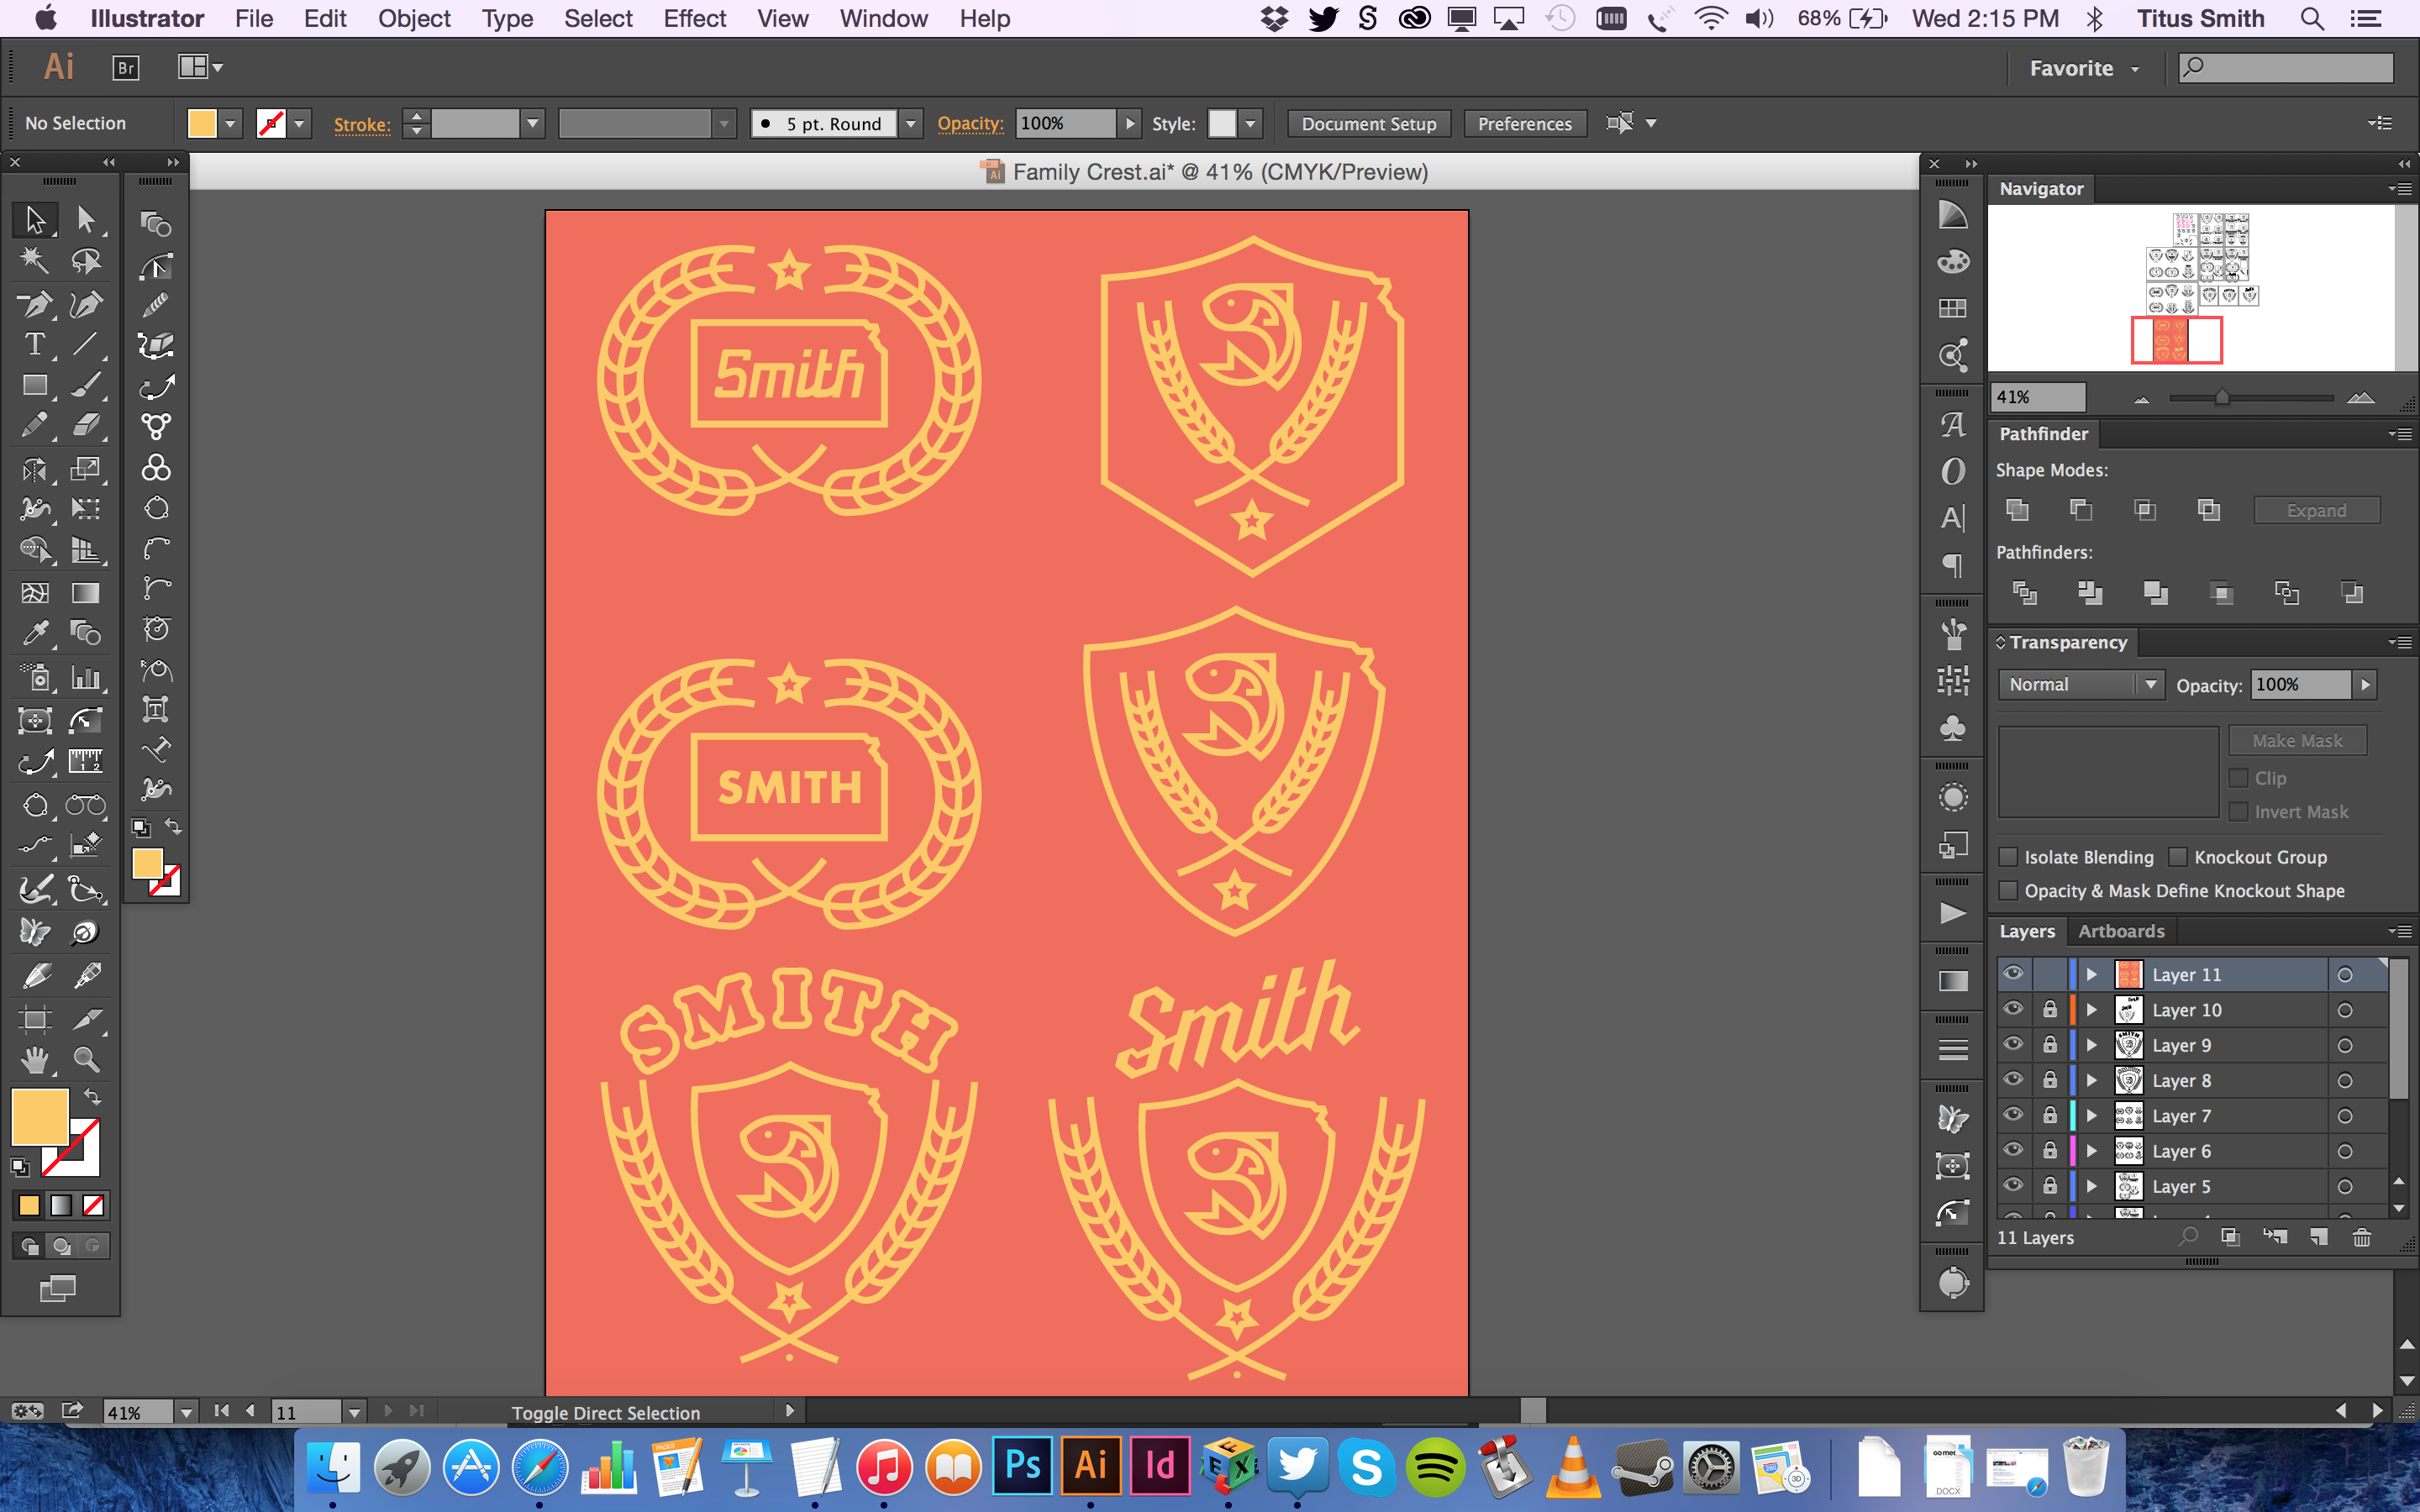The height and width of the screenshot is (1512, 2420).
Task: Click the Opacity label in control bar
Action: (970, 123)
